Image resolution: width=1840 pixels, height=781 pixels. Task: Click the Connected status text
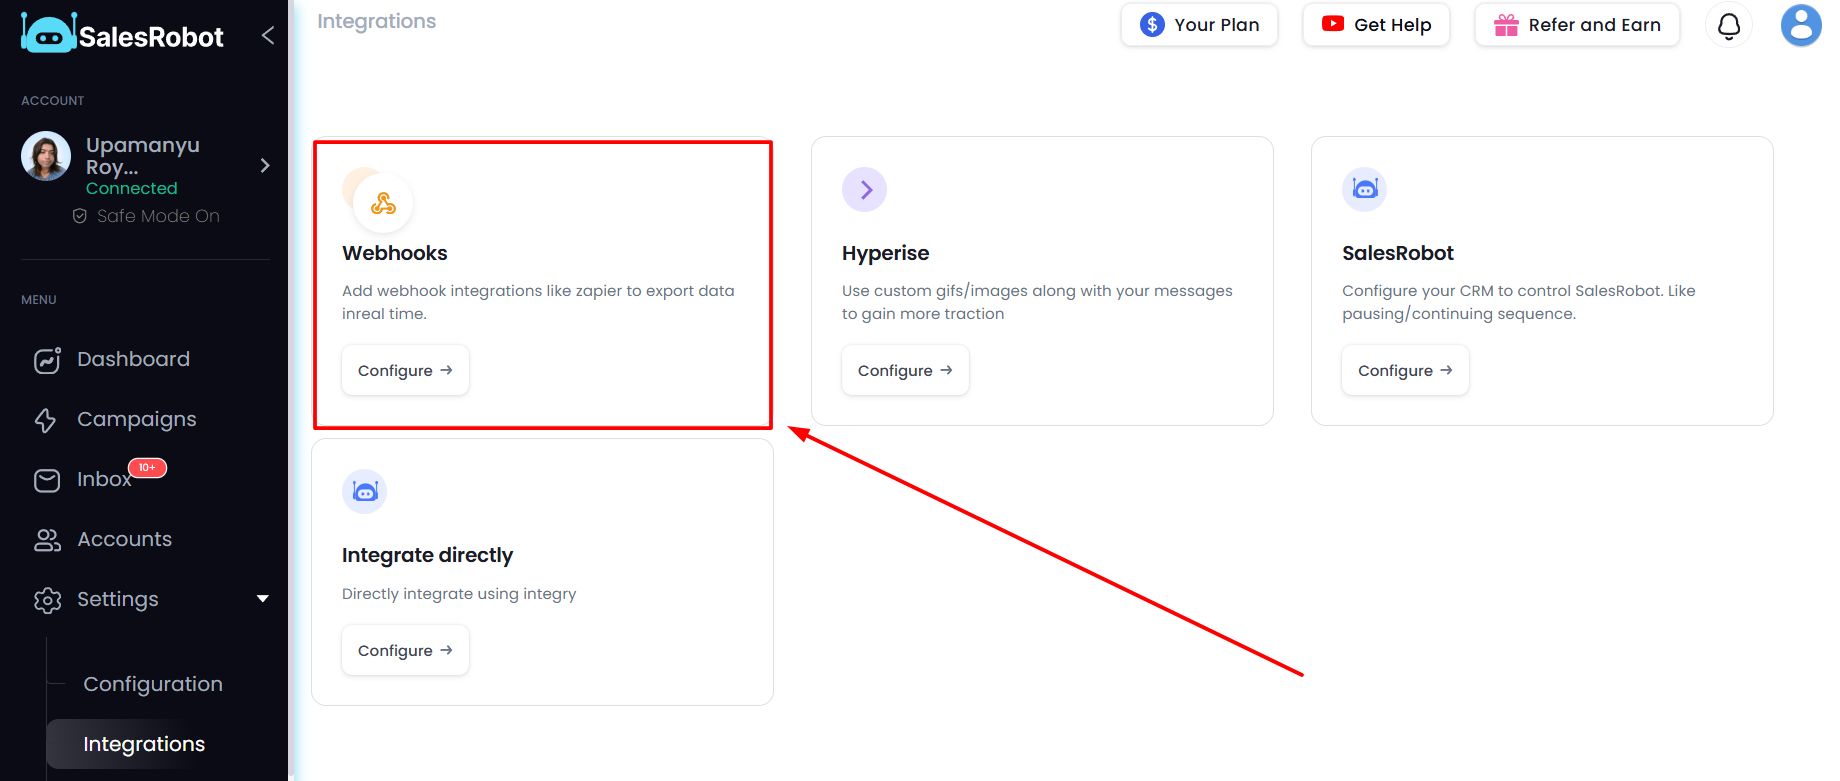tap(131, 188)
